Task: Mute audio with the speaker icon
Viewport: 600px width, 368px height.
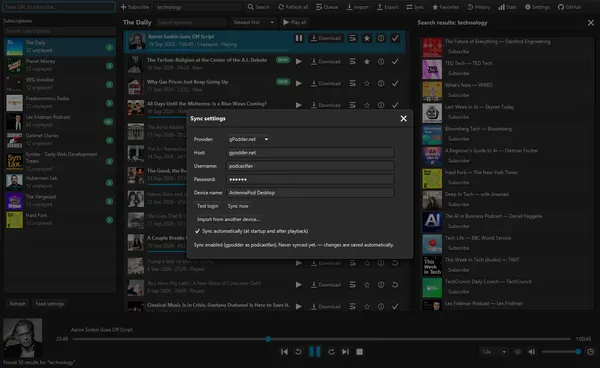Action: click(532, 352)
